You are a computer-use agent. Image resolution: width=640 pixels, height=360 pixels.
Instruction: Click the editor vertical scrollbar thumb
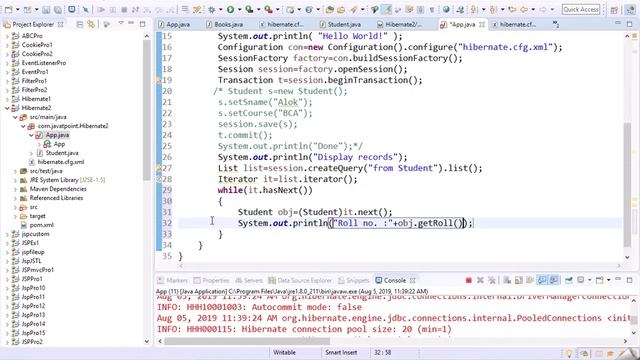627,184
